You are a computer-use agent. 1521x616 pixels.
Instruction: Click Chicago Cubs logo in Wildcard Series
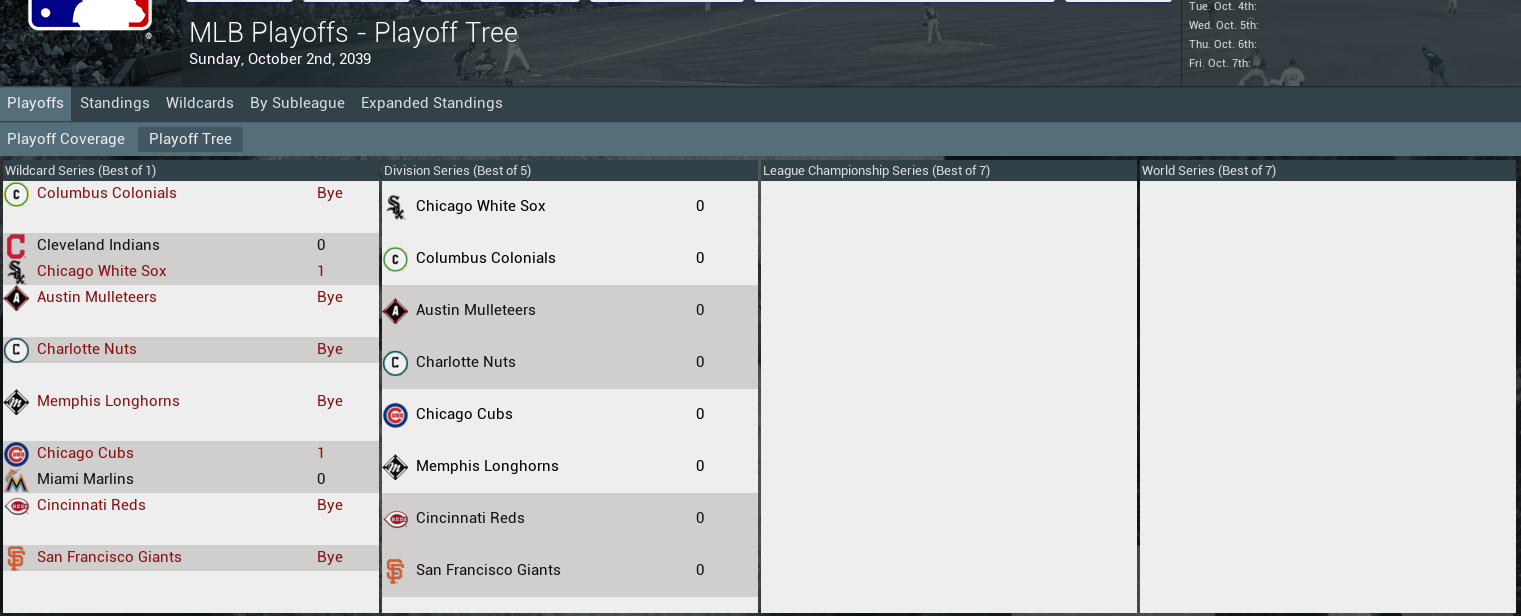[x=16, y=454]
